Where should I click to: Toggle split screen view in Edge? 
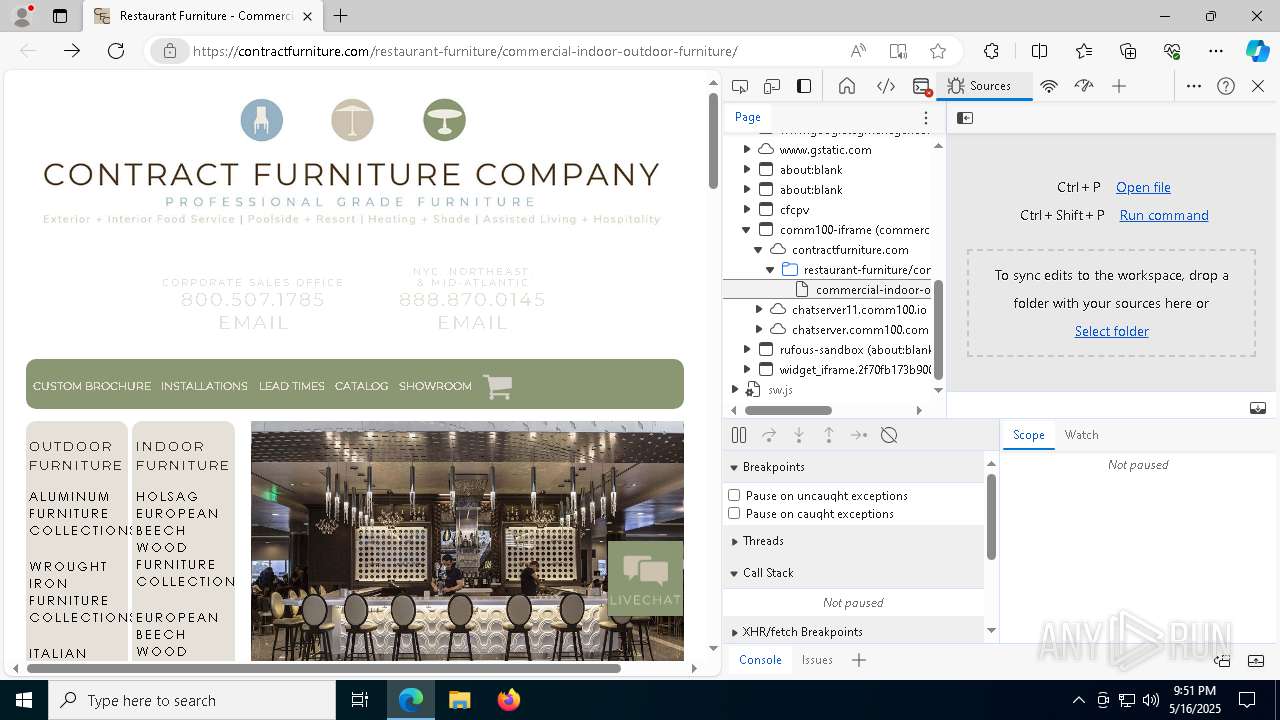pos(1039,51)
